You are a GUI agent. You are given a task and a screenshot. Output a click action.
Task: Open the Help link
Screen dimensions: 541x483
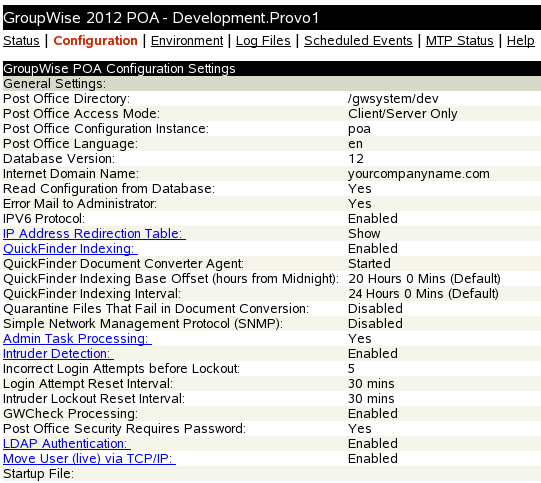[x=520, y=41]
